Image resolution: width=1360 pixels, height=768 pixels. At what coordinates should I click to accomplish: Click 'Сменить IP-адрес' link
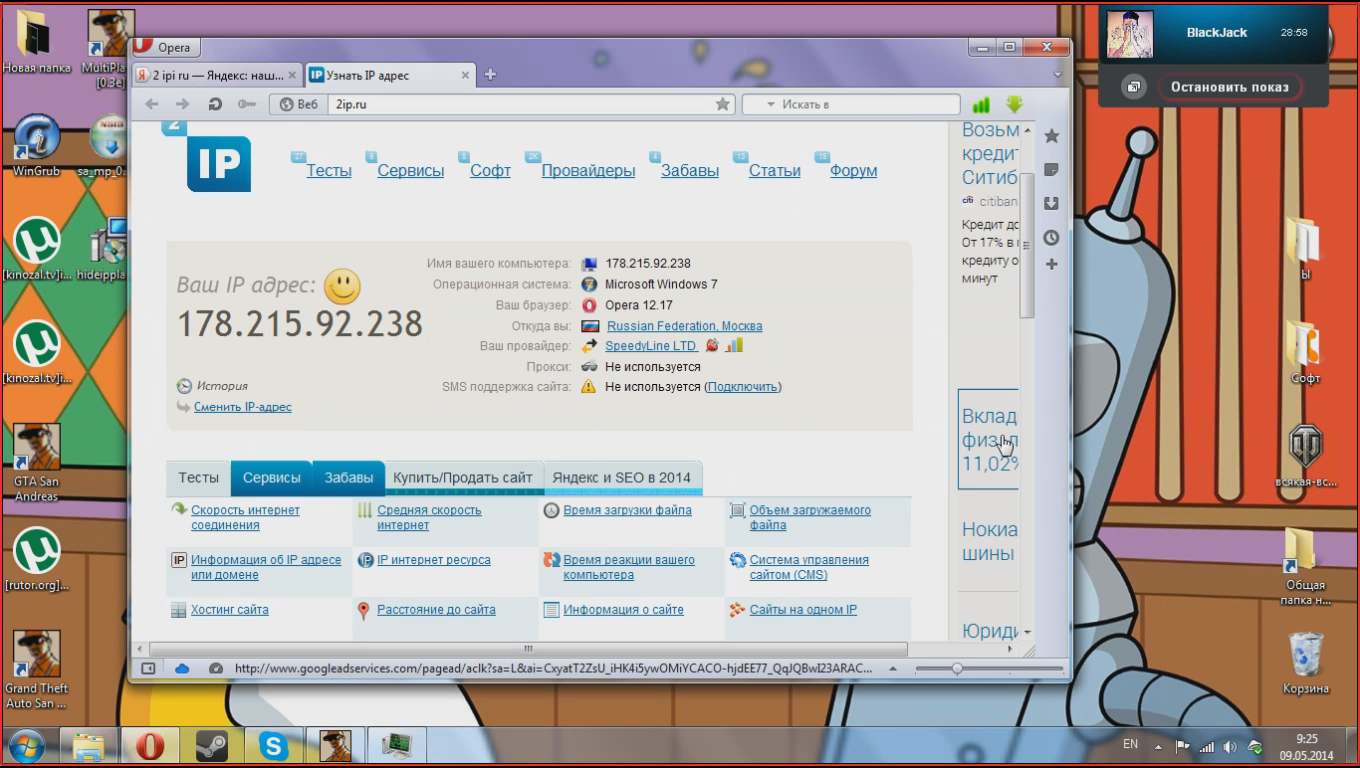(243, 408)
